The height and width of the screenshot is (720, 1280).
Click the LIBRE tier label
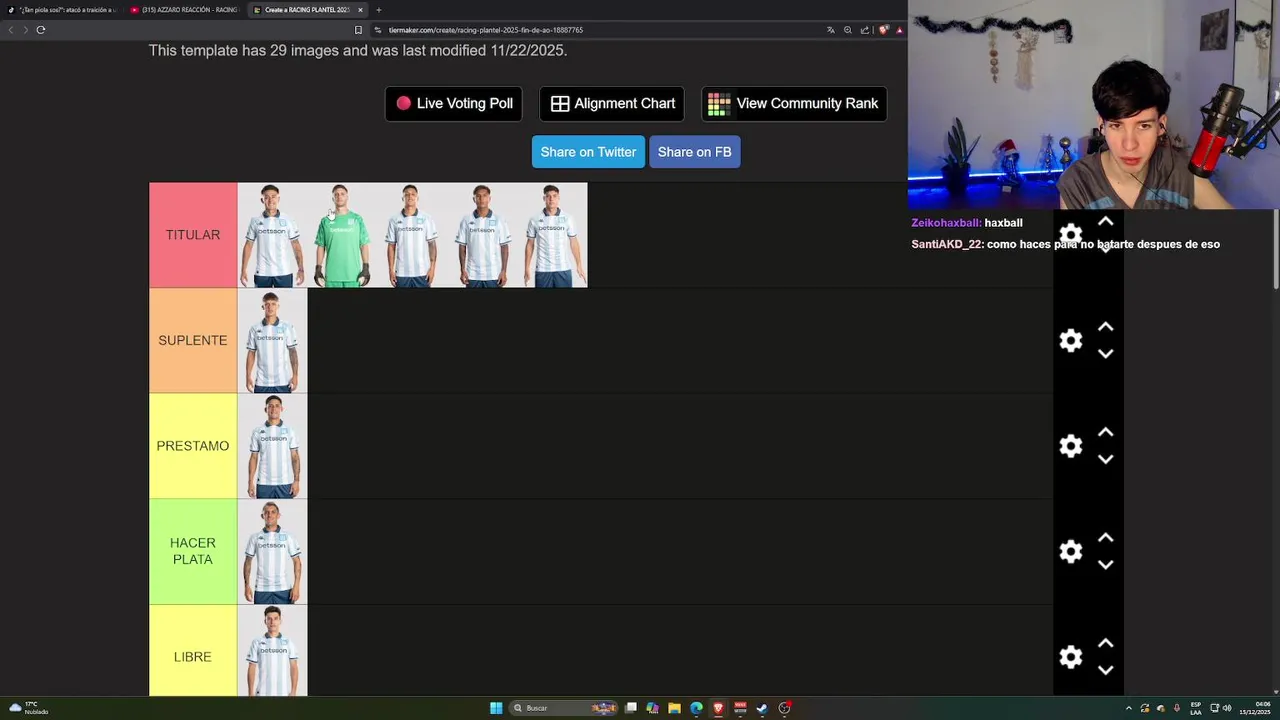coord(193,657)
